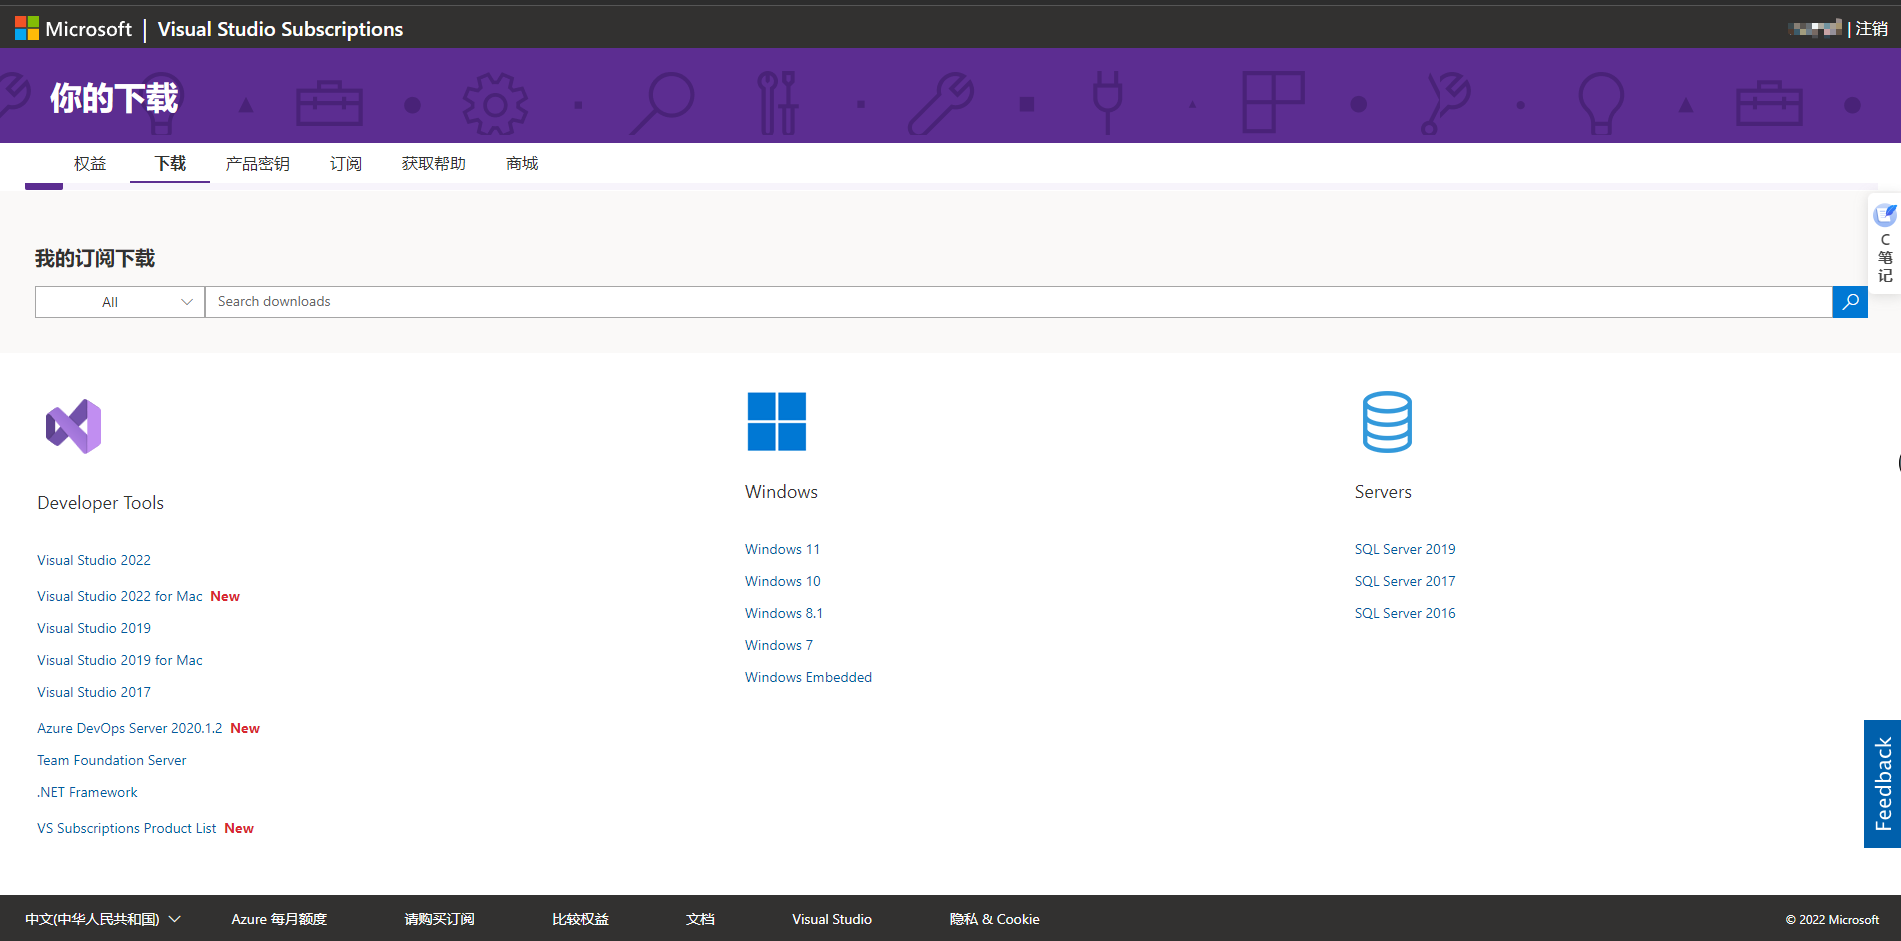Open footer link 请购买订阅
The height and width of the screenshot is (941, 1901).
click(439, 919)
